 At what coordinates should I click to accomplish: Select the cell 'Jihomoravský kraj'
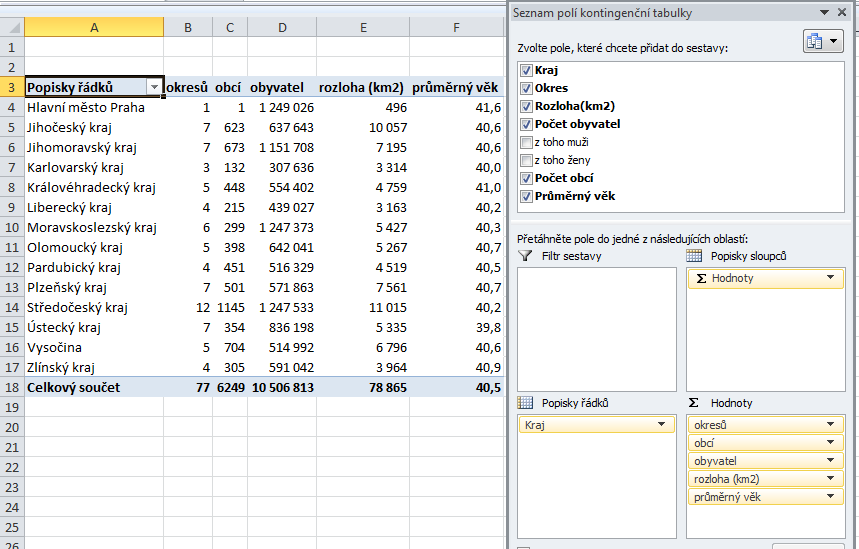tap(94, 147)
